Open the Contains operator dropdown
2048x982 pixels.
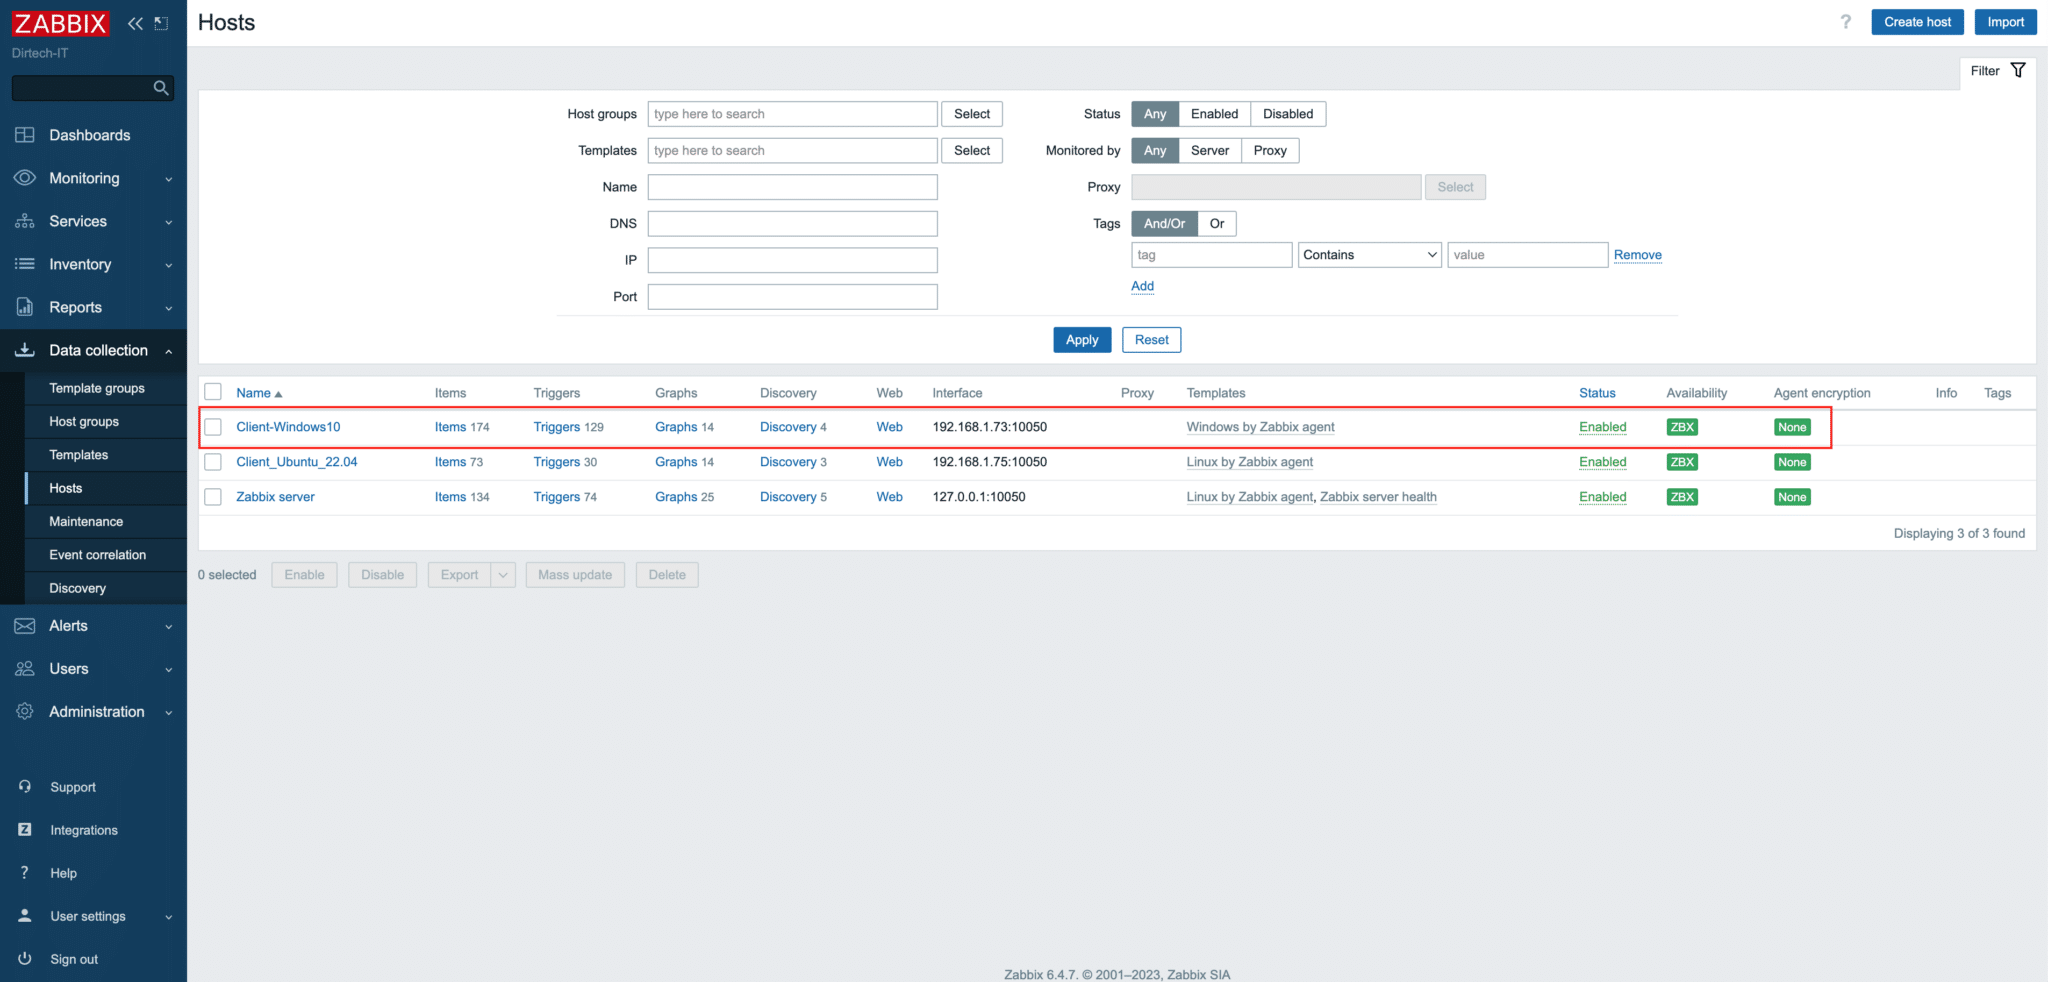point(1368,254)
